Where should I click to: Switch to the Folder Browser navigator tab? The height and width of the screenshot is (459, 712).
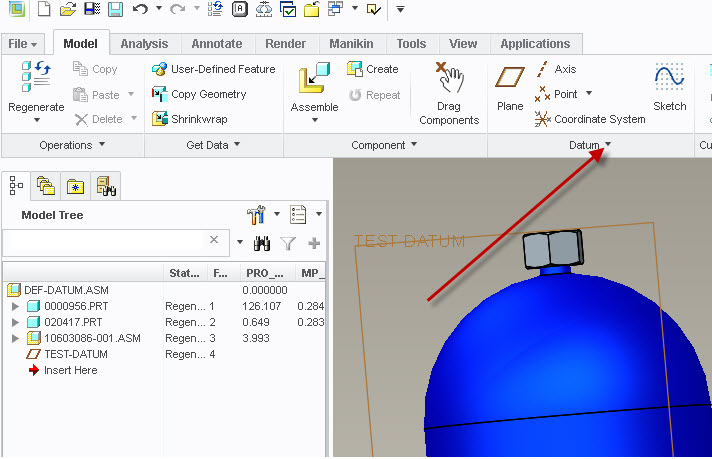[45, 185]
